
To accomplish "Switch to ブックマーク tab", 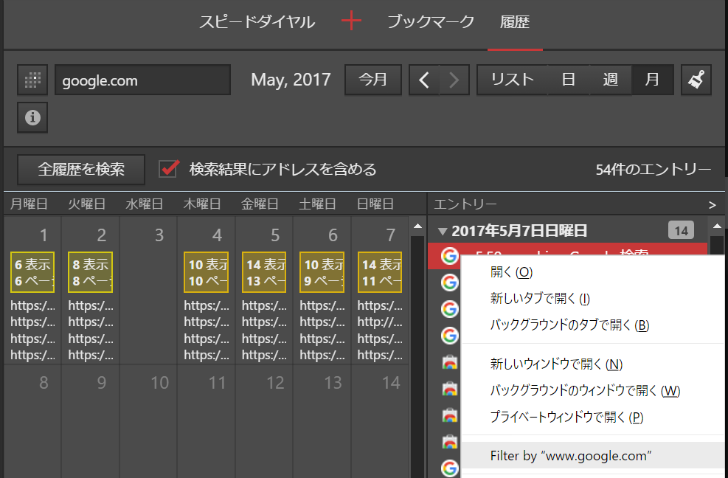I will pyautogui.click(x=430, y=22).
